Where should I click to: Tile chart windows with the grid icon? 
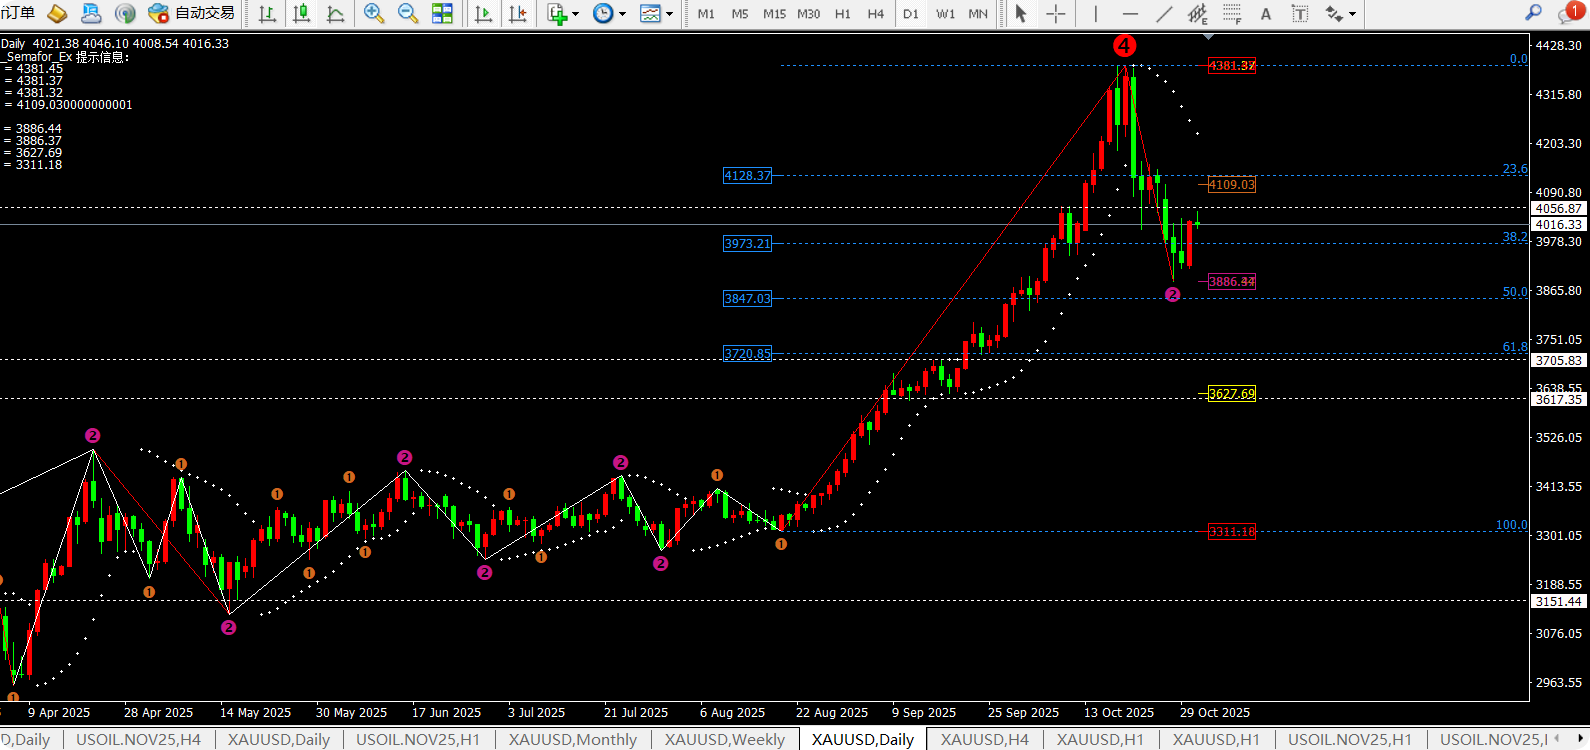coord(442,14)
